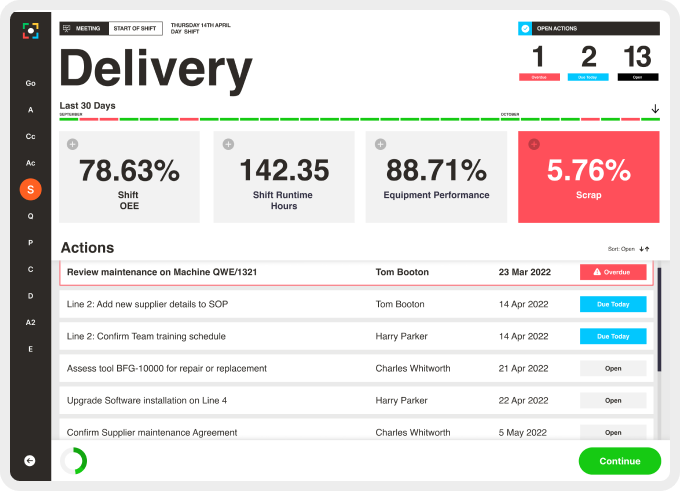Image resolution: width=680 pixels, height=491 pixels.
Task: Click the app logo in the sidebar
Action: 31,31
